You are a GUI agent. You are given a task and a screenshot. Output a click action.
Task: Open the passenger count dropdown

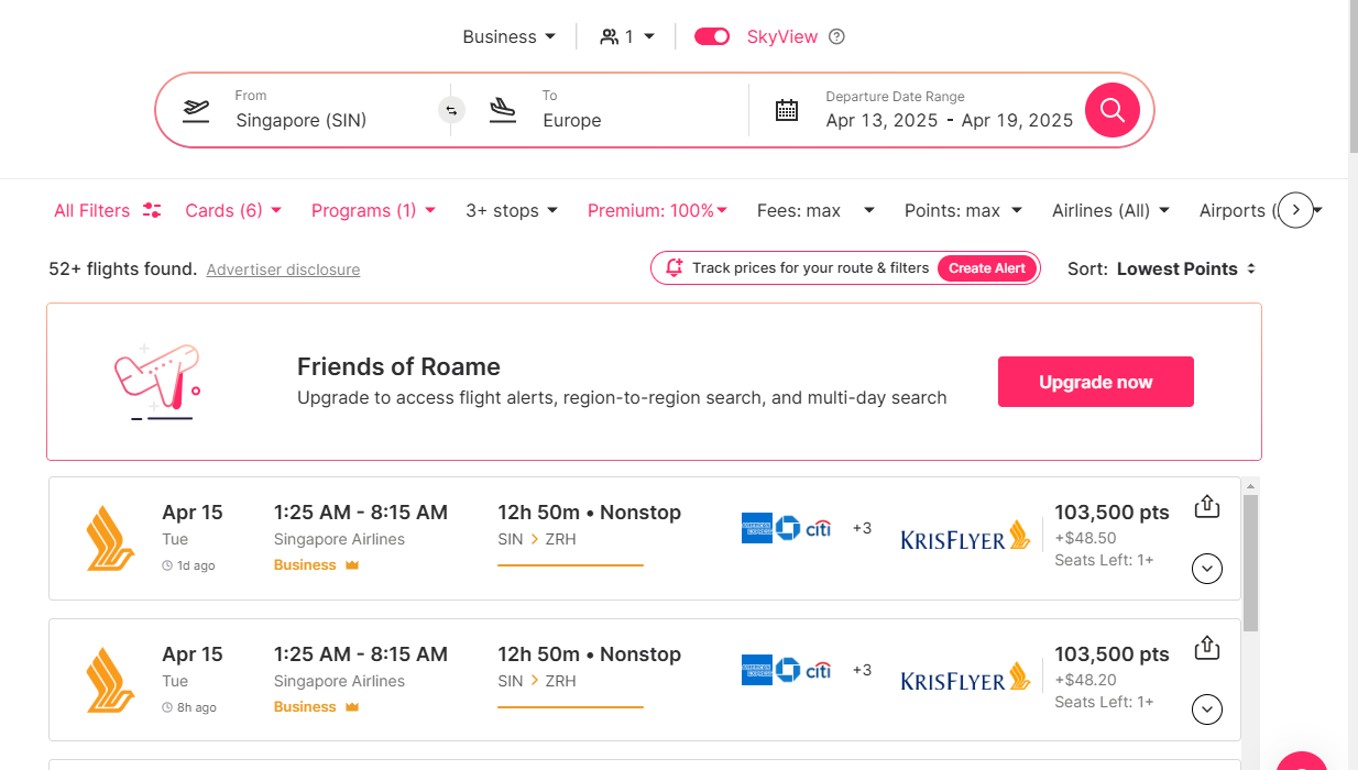click(x=627, y=37)
